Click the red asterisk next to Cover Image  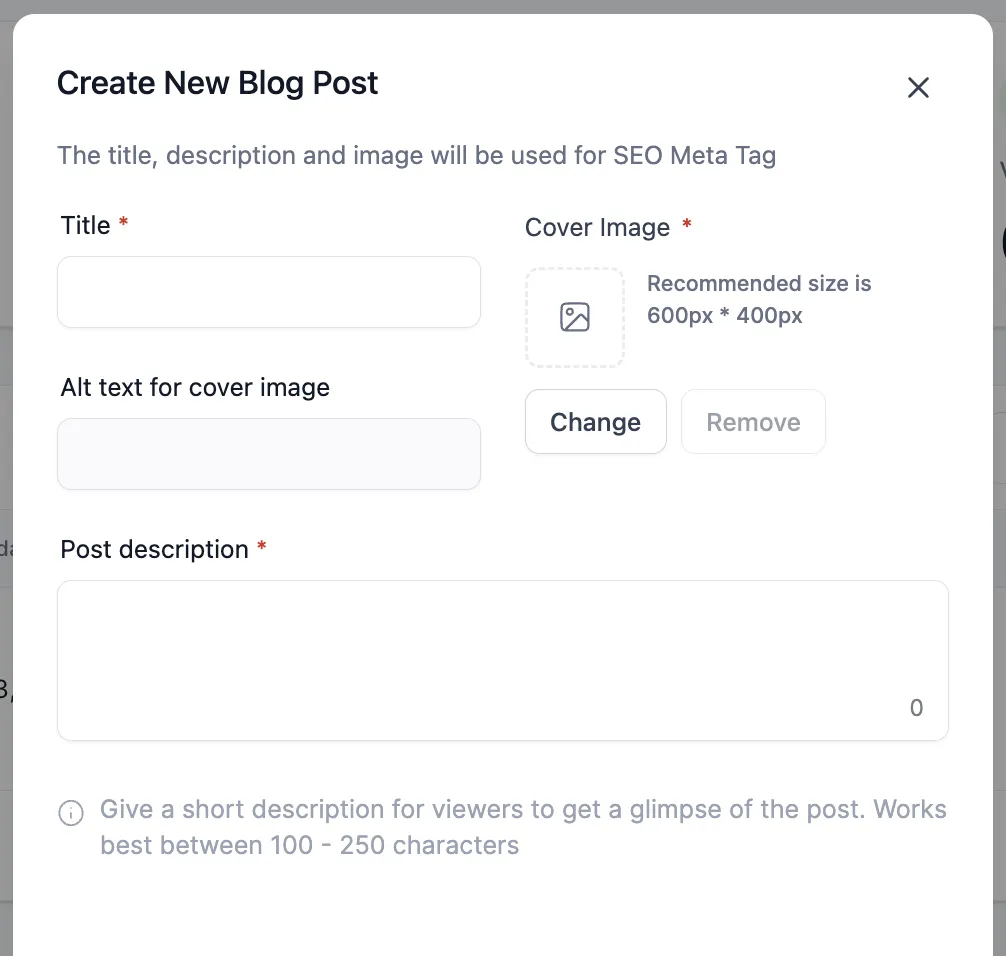[x=687, y=226]
